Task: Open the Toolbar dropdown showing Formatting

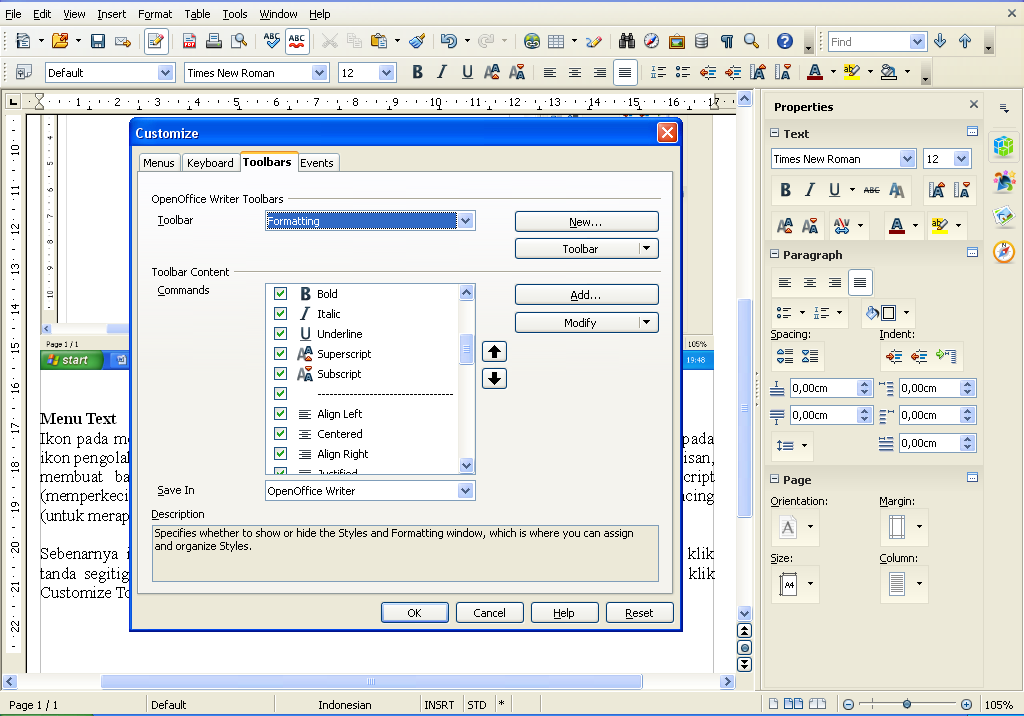Action: tap(467, 221)
